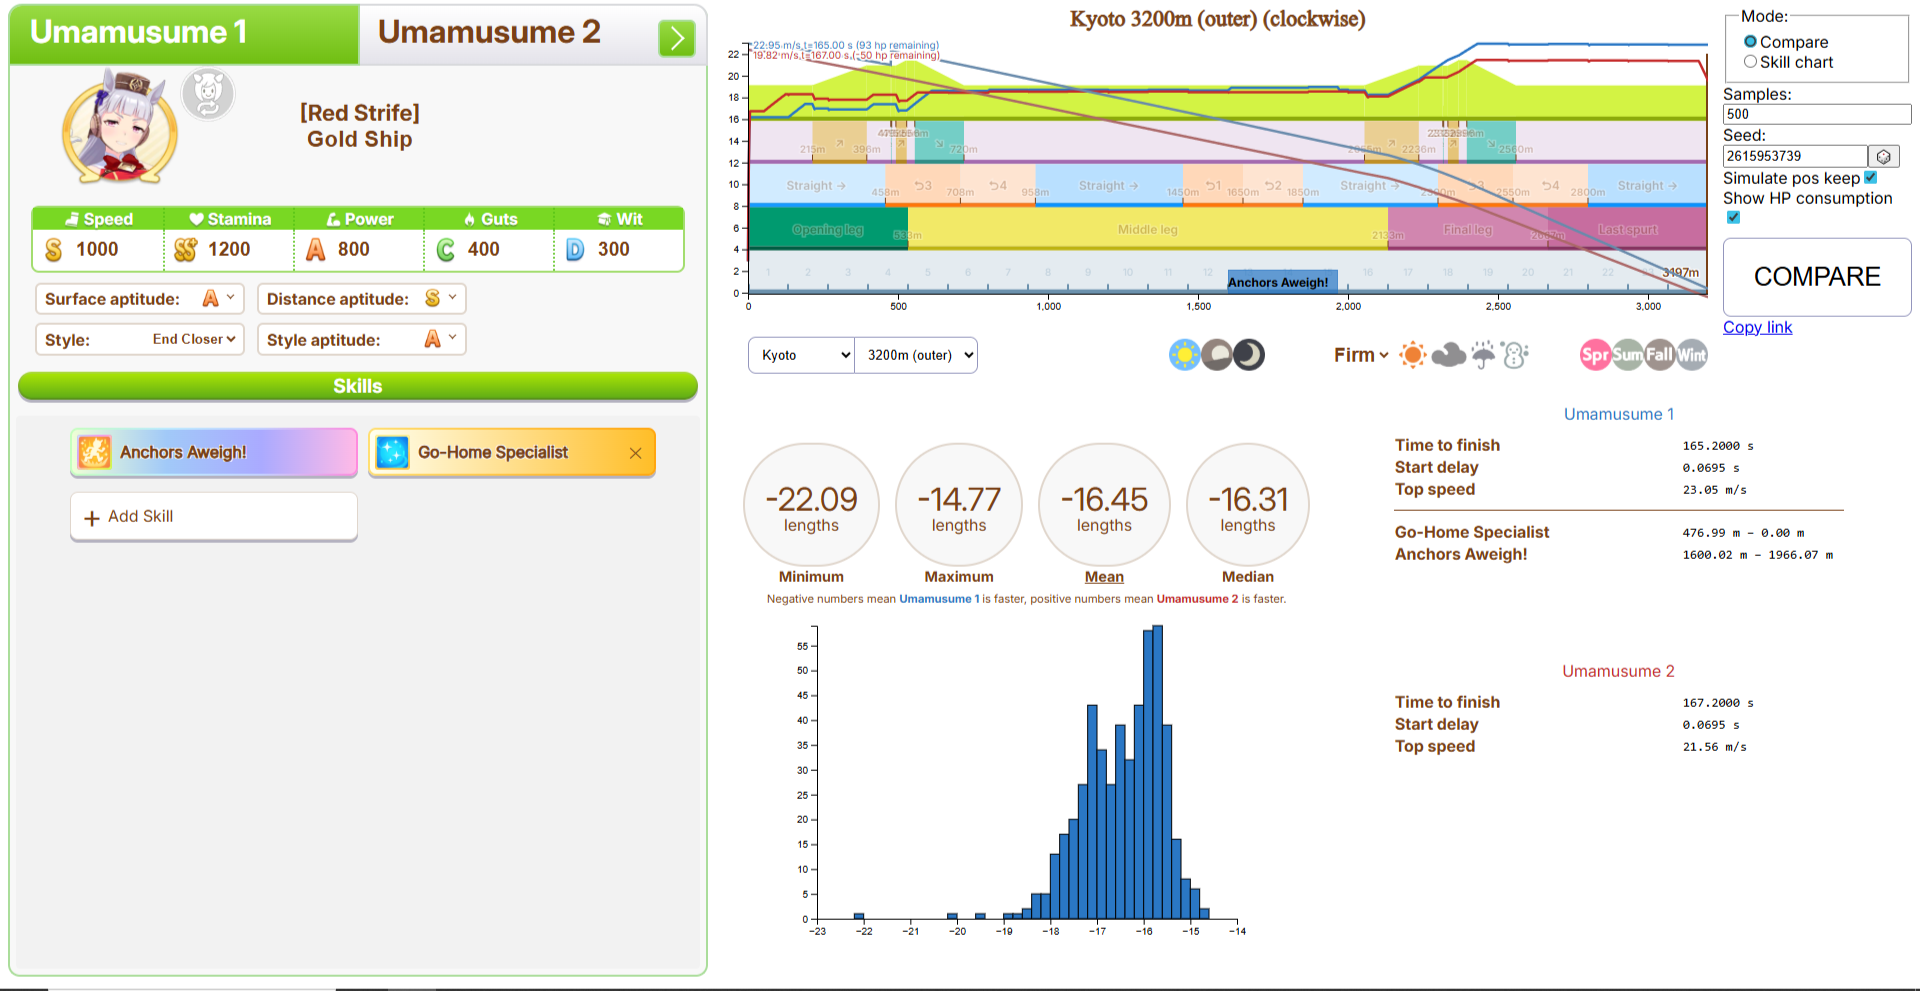Viewport: 1920px width, 991px height.
Task: Click the green Skills header bar
Action: coord(358,386)
